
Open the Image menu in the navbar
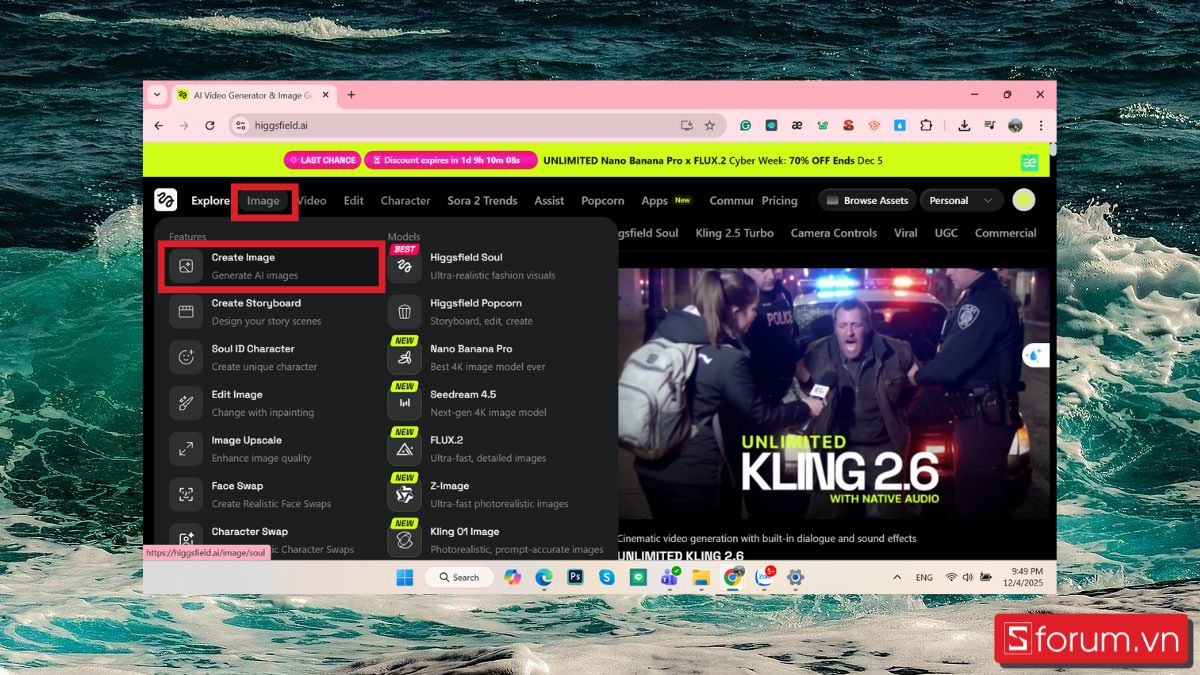(264, 201)
